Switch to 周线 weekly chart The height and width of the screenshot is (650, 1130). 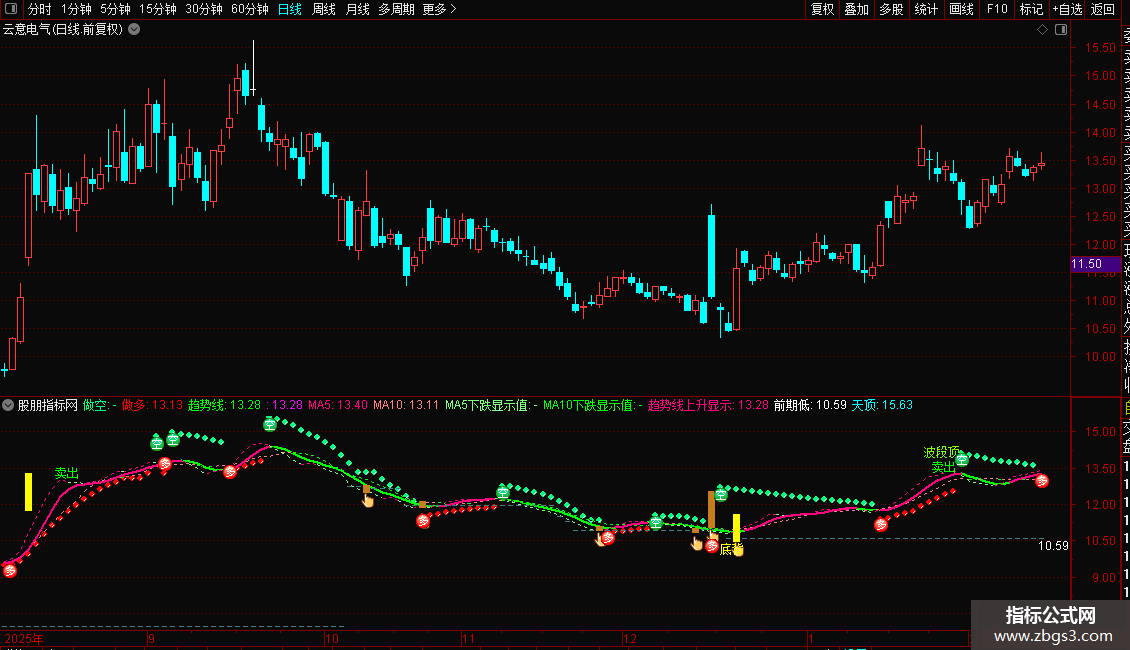tap(324, 9)
